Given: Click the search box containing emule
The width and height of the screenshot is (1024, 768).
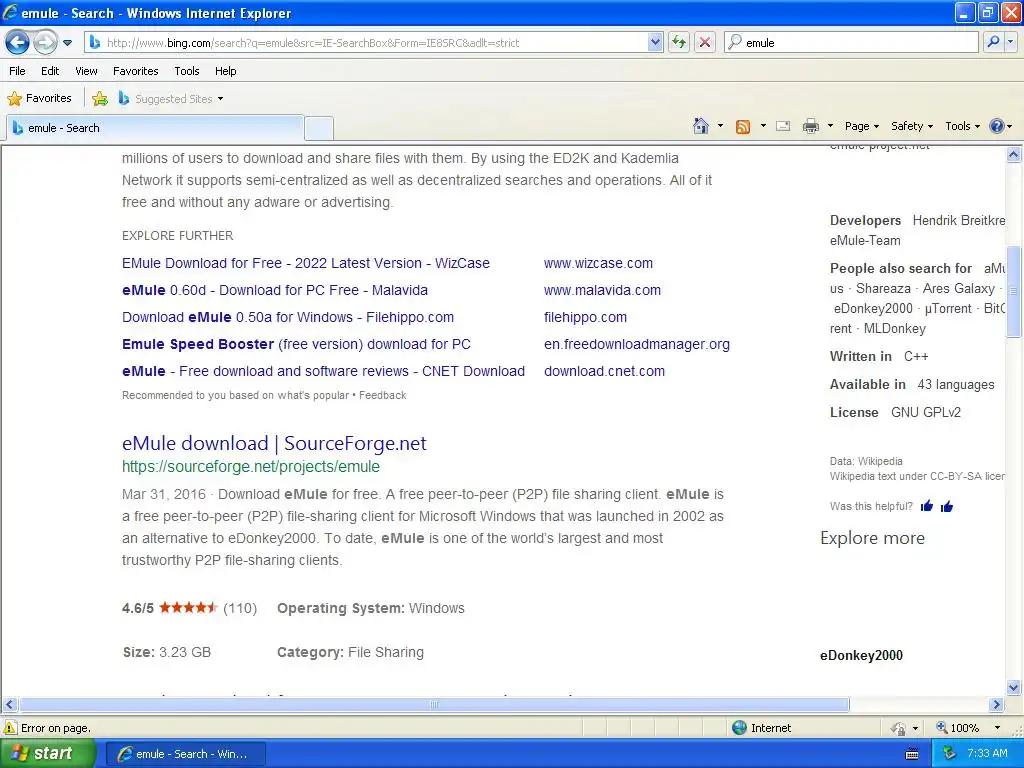Looking at the screenshot, I should (851, 42).
